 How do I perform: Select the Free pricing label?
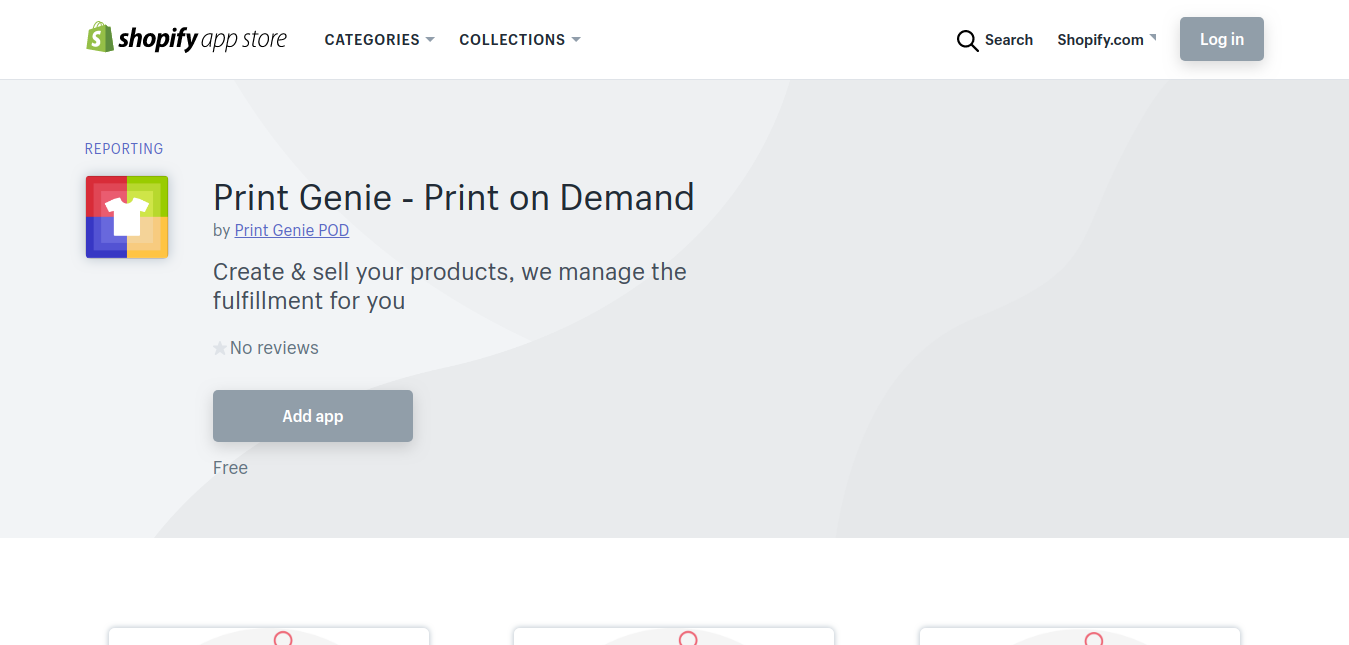(230, 468)
